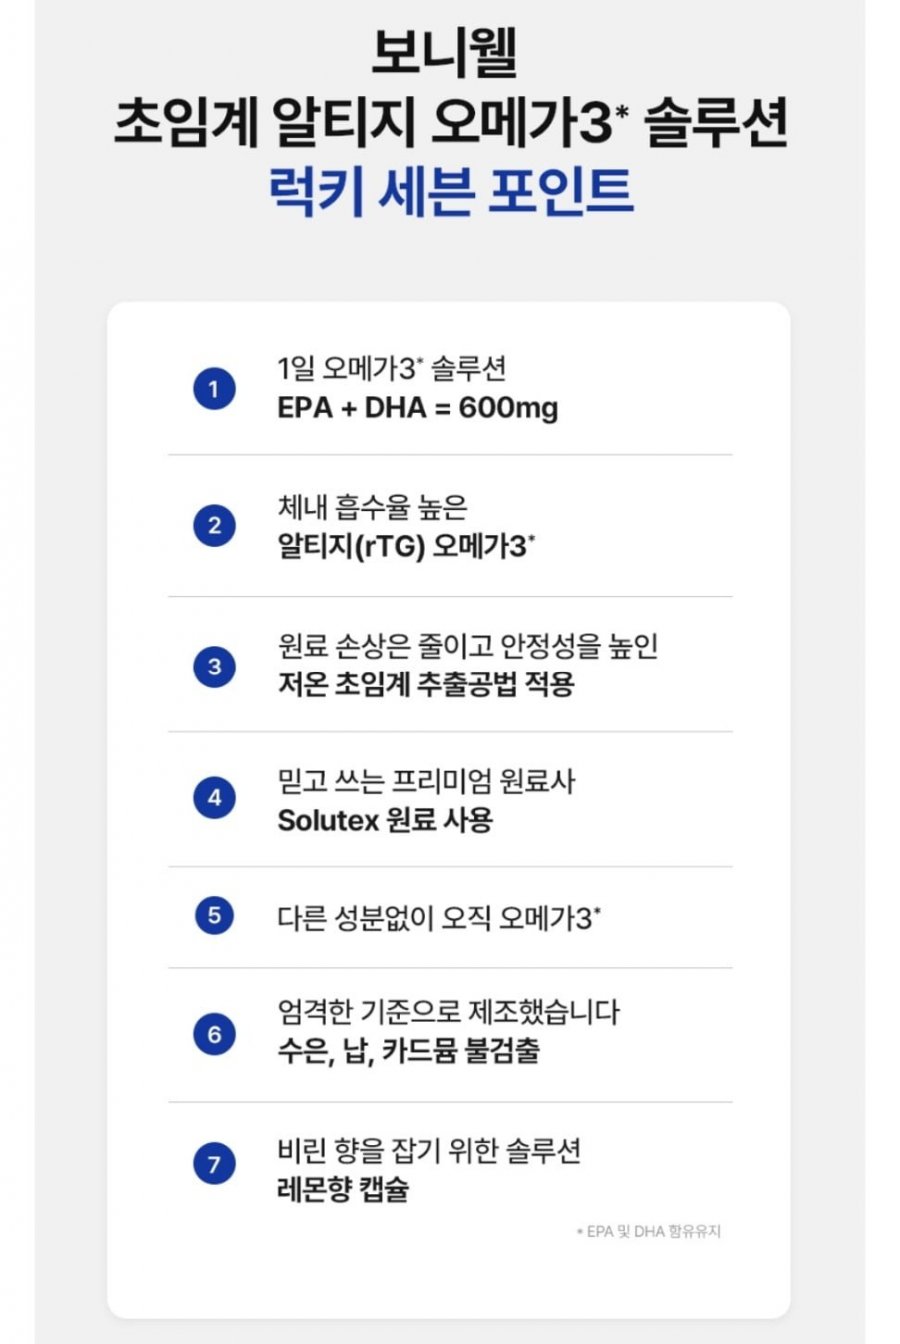Select the number 3 circle badge
Screen dimensions: 900x1344
(214, 666)
